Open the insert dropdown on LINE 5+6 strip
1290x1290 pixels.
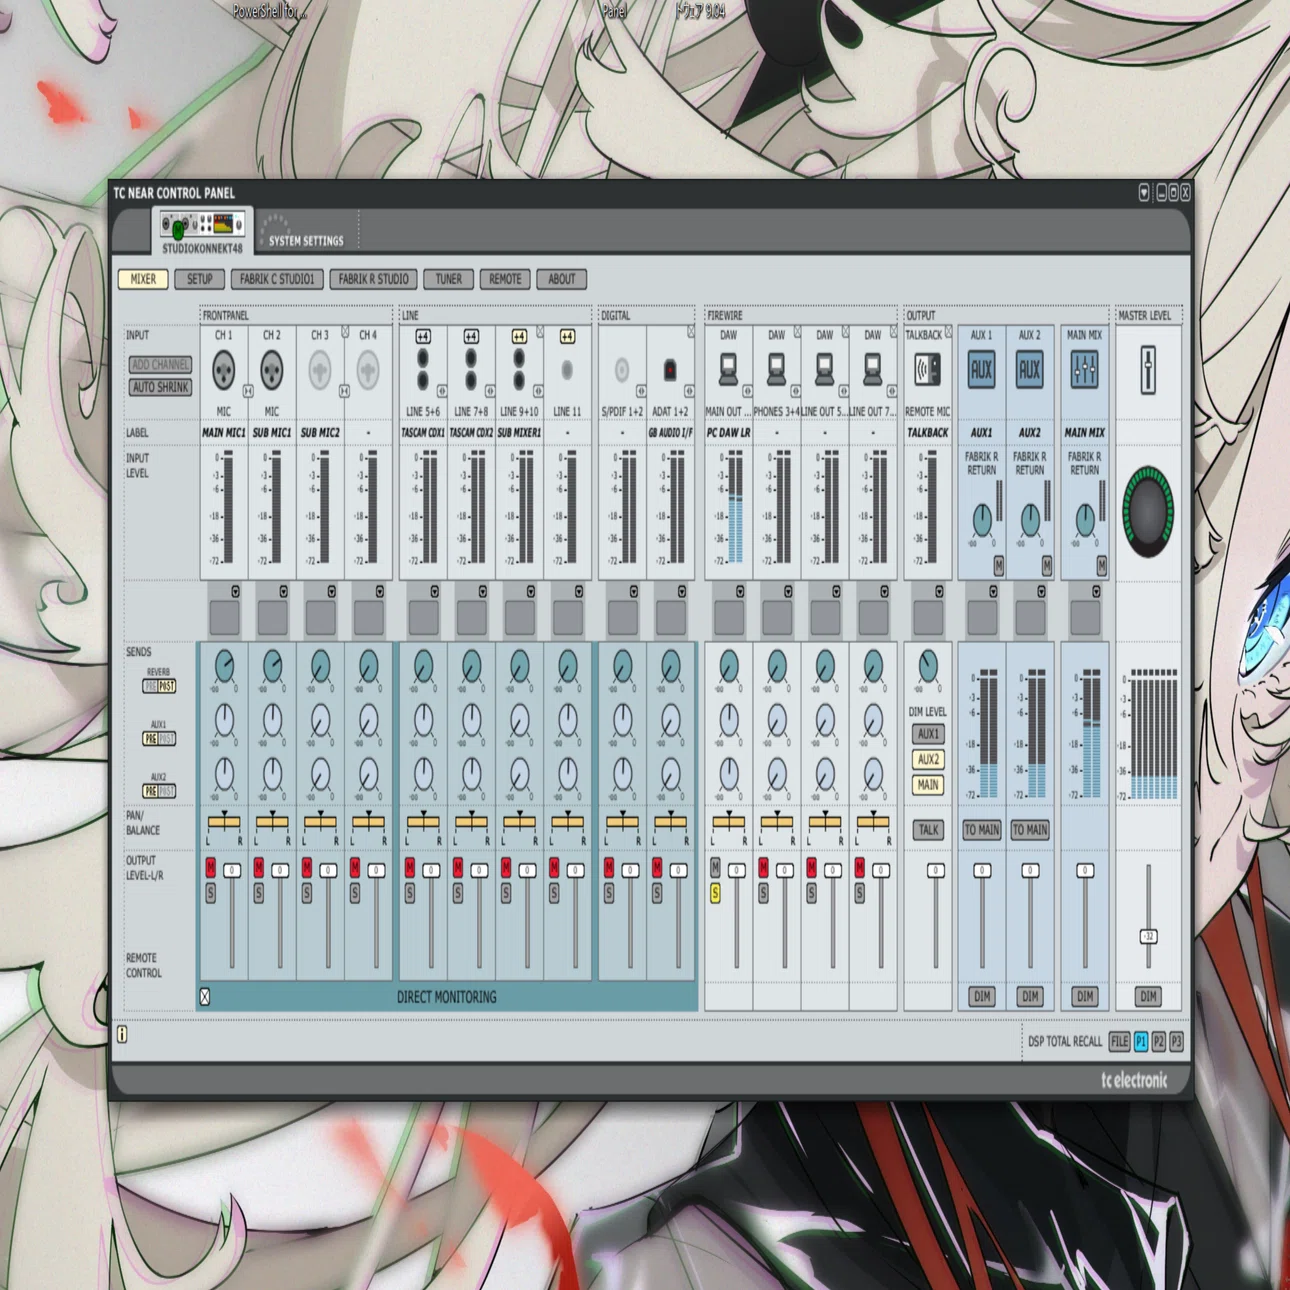click(435, 592)
